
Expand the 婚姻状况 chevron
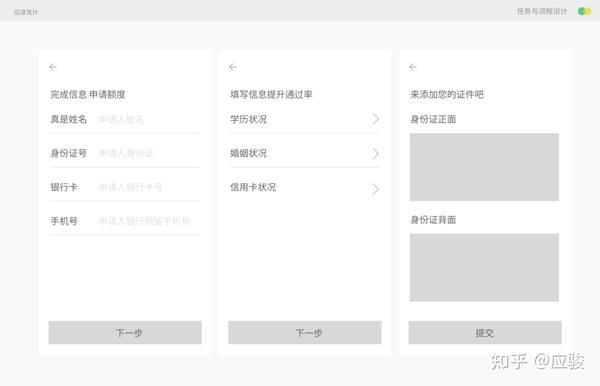point(375,153)
